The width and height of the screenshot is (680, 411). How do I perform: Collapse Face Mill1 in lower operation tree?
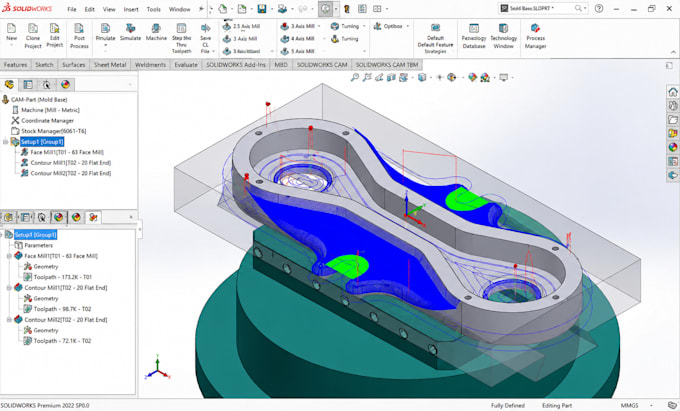[9, 256]
